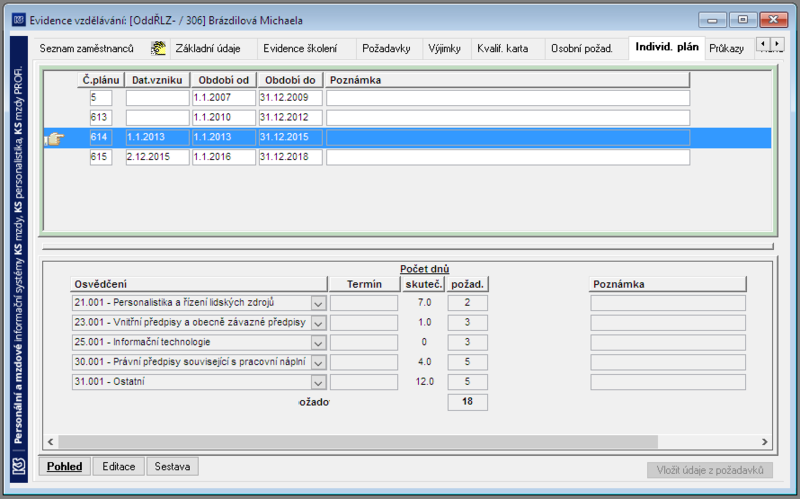Open the Průkazy tab
This screenshot has width=800, height=499.
coord(727,48)
